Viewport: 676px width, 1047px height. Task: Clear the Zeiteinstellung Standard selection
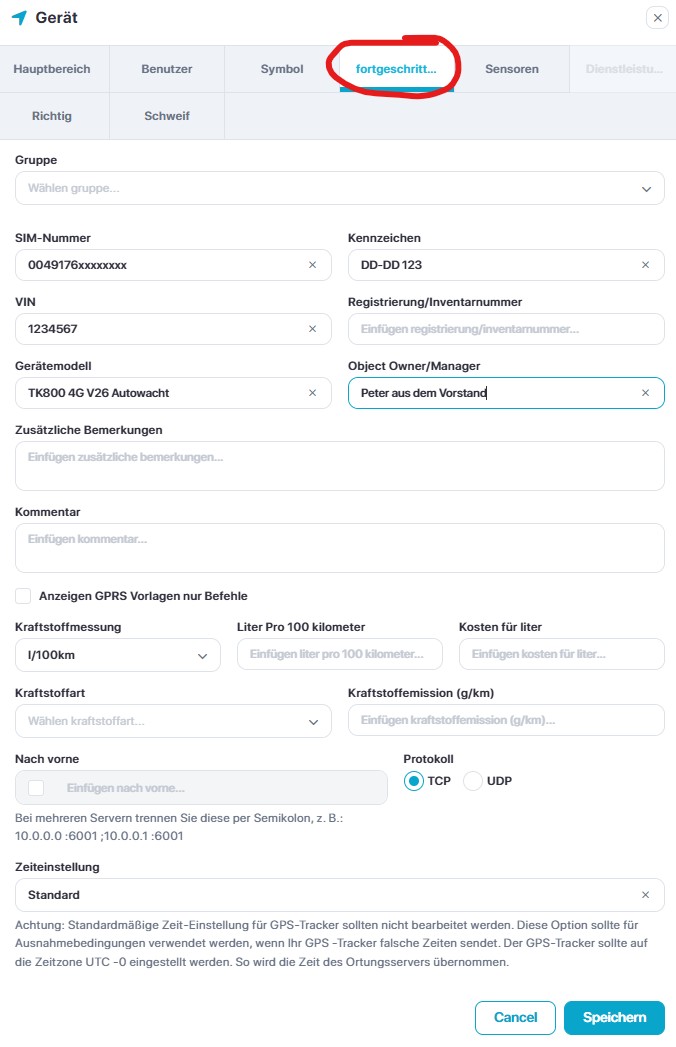[645, 895]
